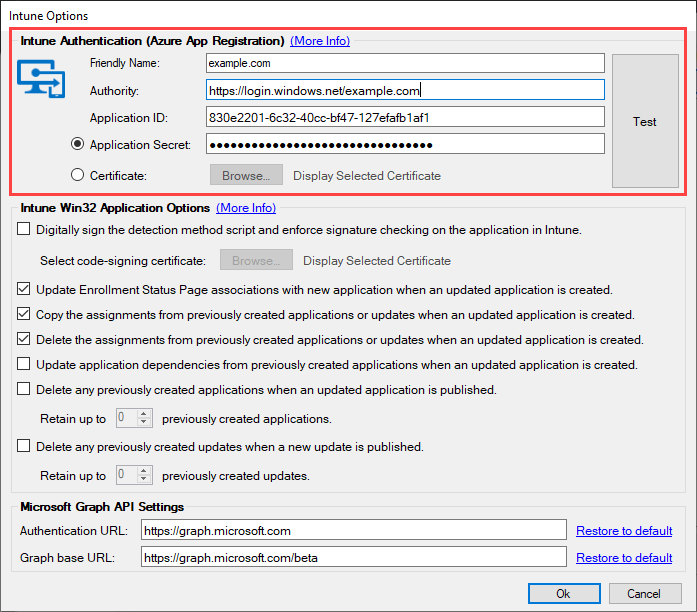Screen dimensions: 697x612
Task: Click Display Selected Certificate beside Certificate Browse
Action: click(x=367, y=176)
